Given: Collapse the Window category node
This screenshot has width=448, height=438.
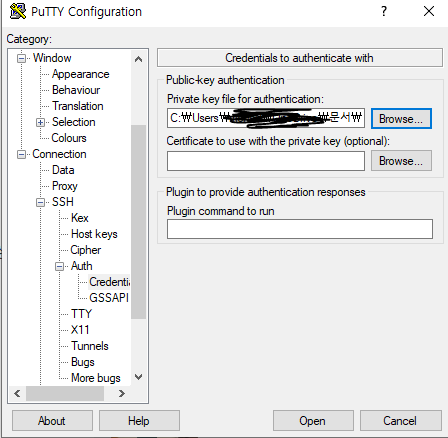Looking at the screenshot, I should pyautogui.click(x=22, y=58).
